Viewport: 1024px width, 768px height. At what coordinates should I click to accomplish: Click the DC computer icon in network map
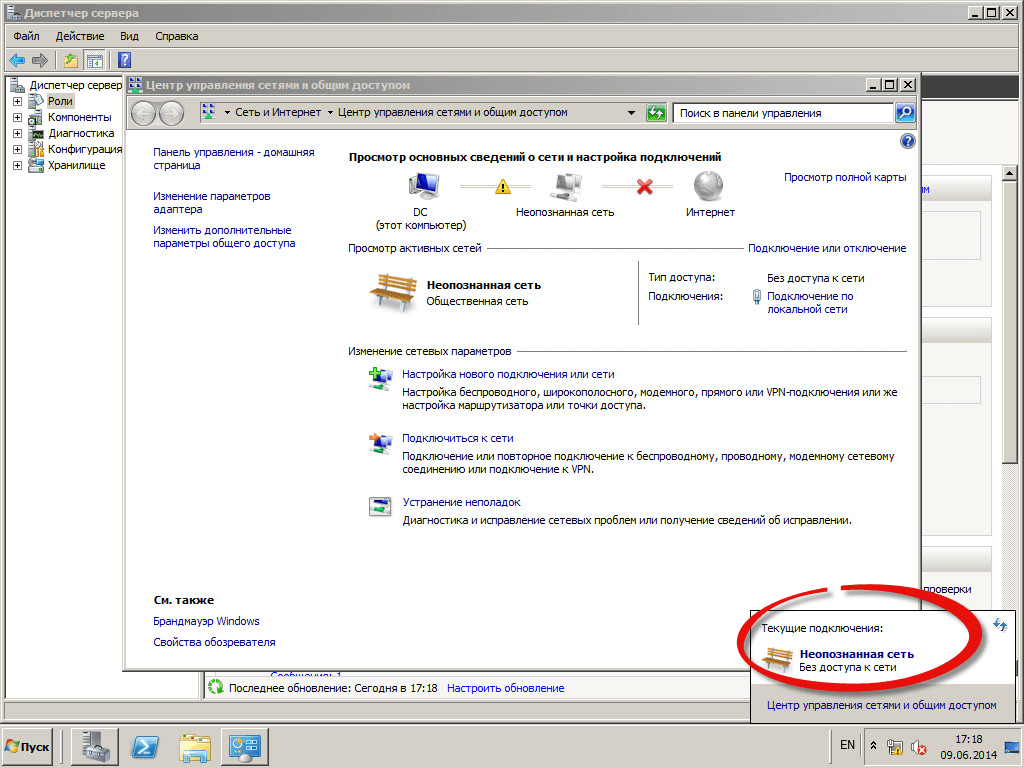pyautogui.click(x=425, y=186)
